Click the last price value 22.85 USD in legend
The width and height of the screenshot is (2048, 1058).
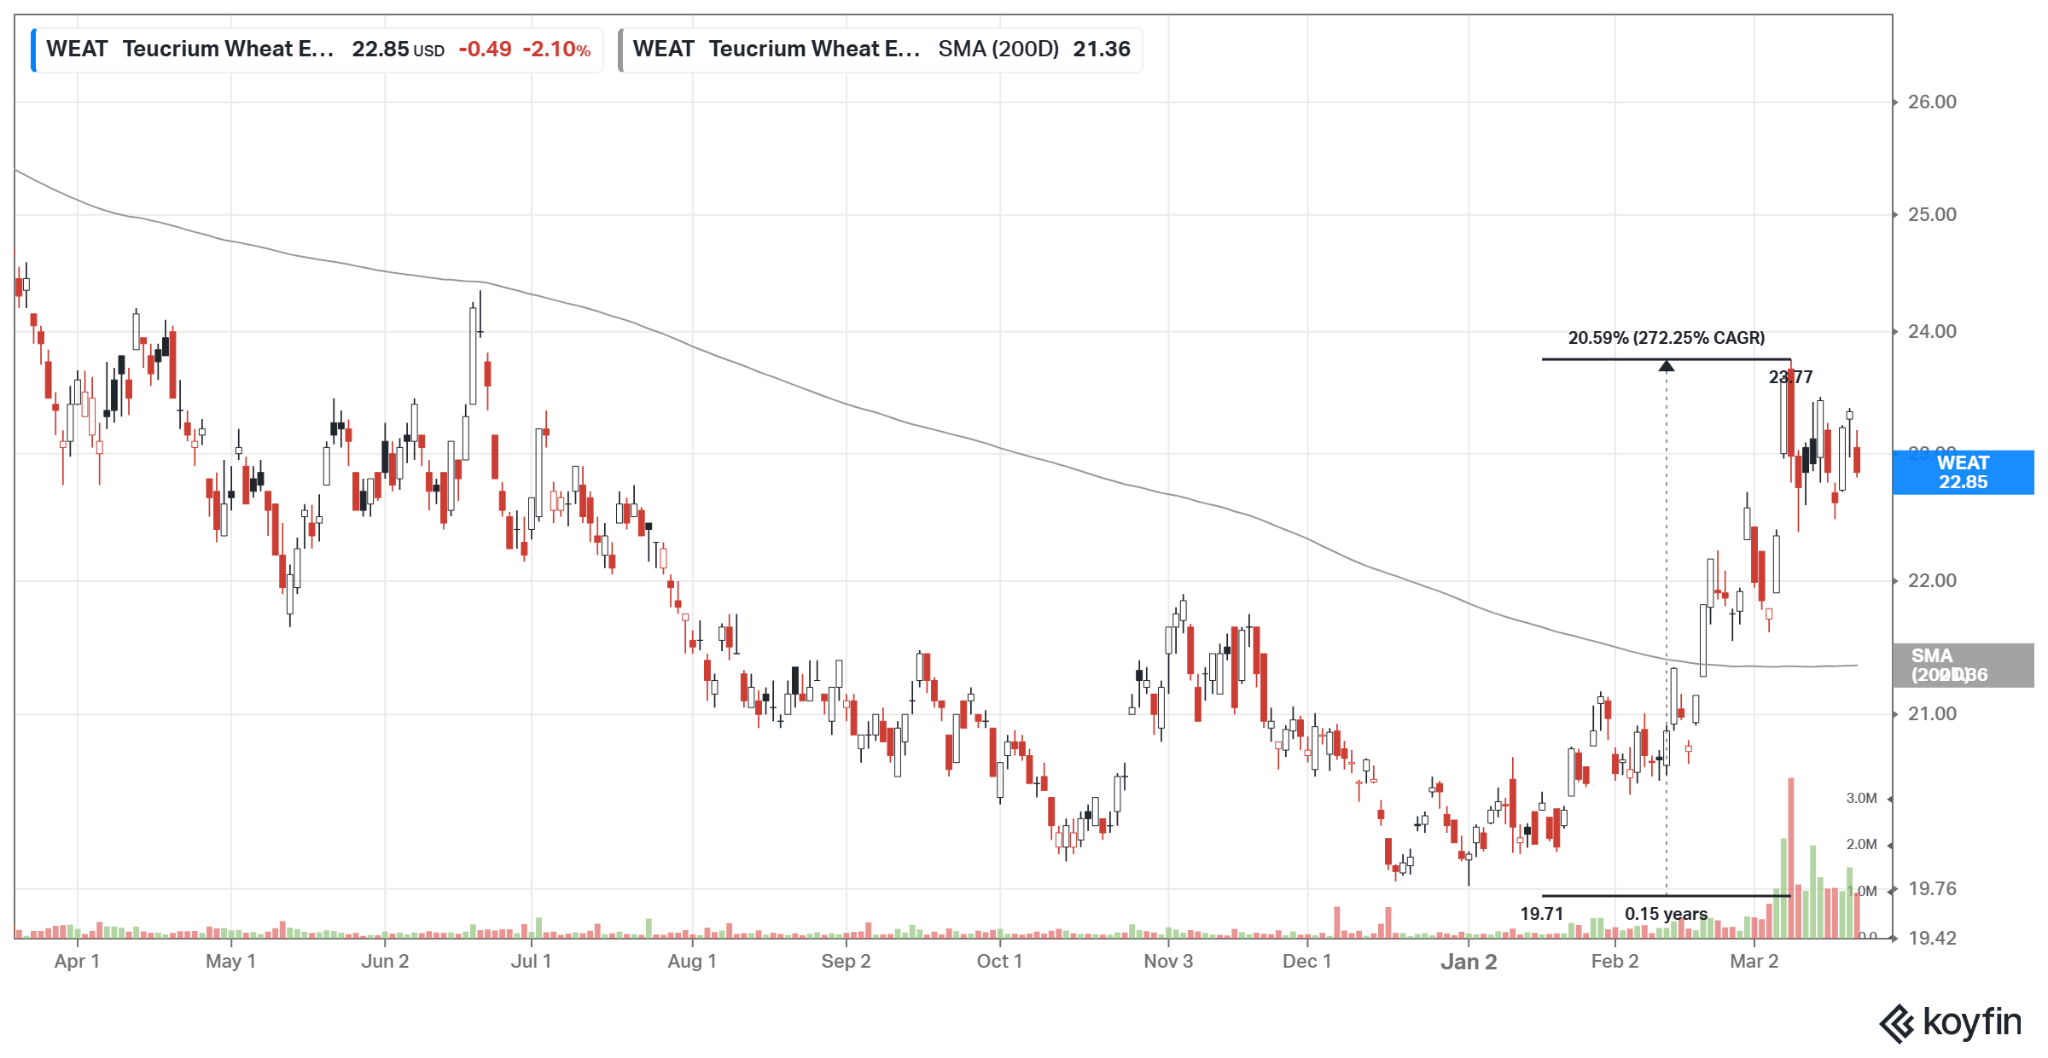(x=398, y=49)
